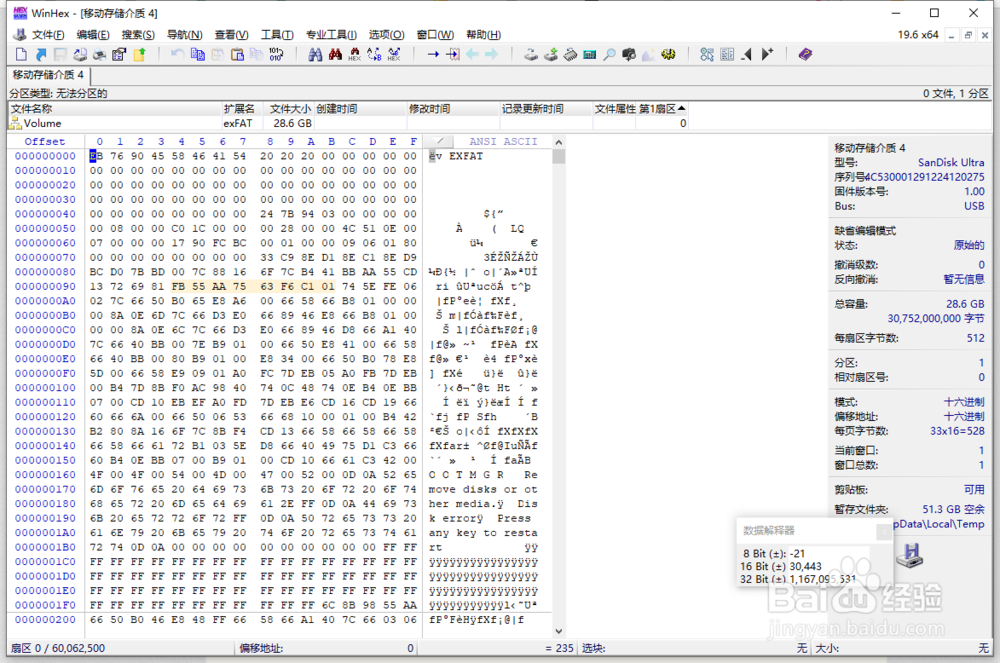Screen dimensions: 1000x663
Task: Click the Position Manager toolbar icon
Action: tap(707, 55)
